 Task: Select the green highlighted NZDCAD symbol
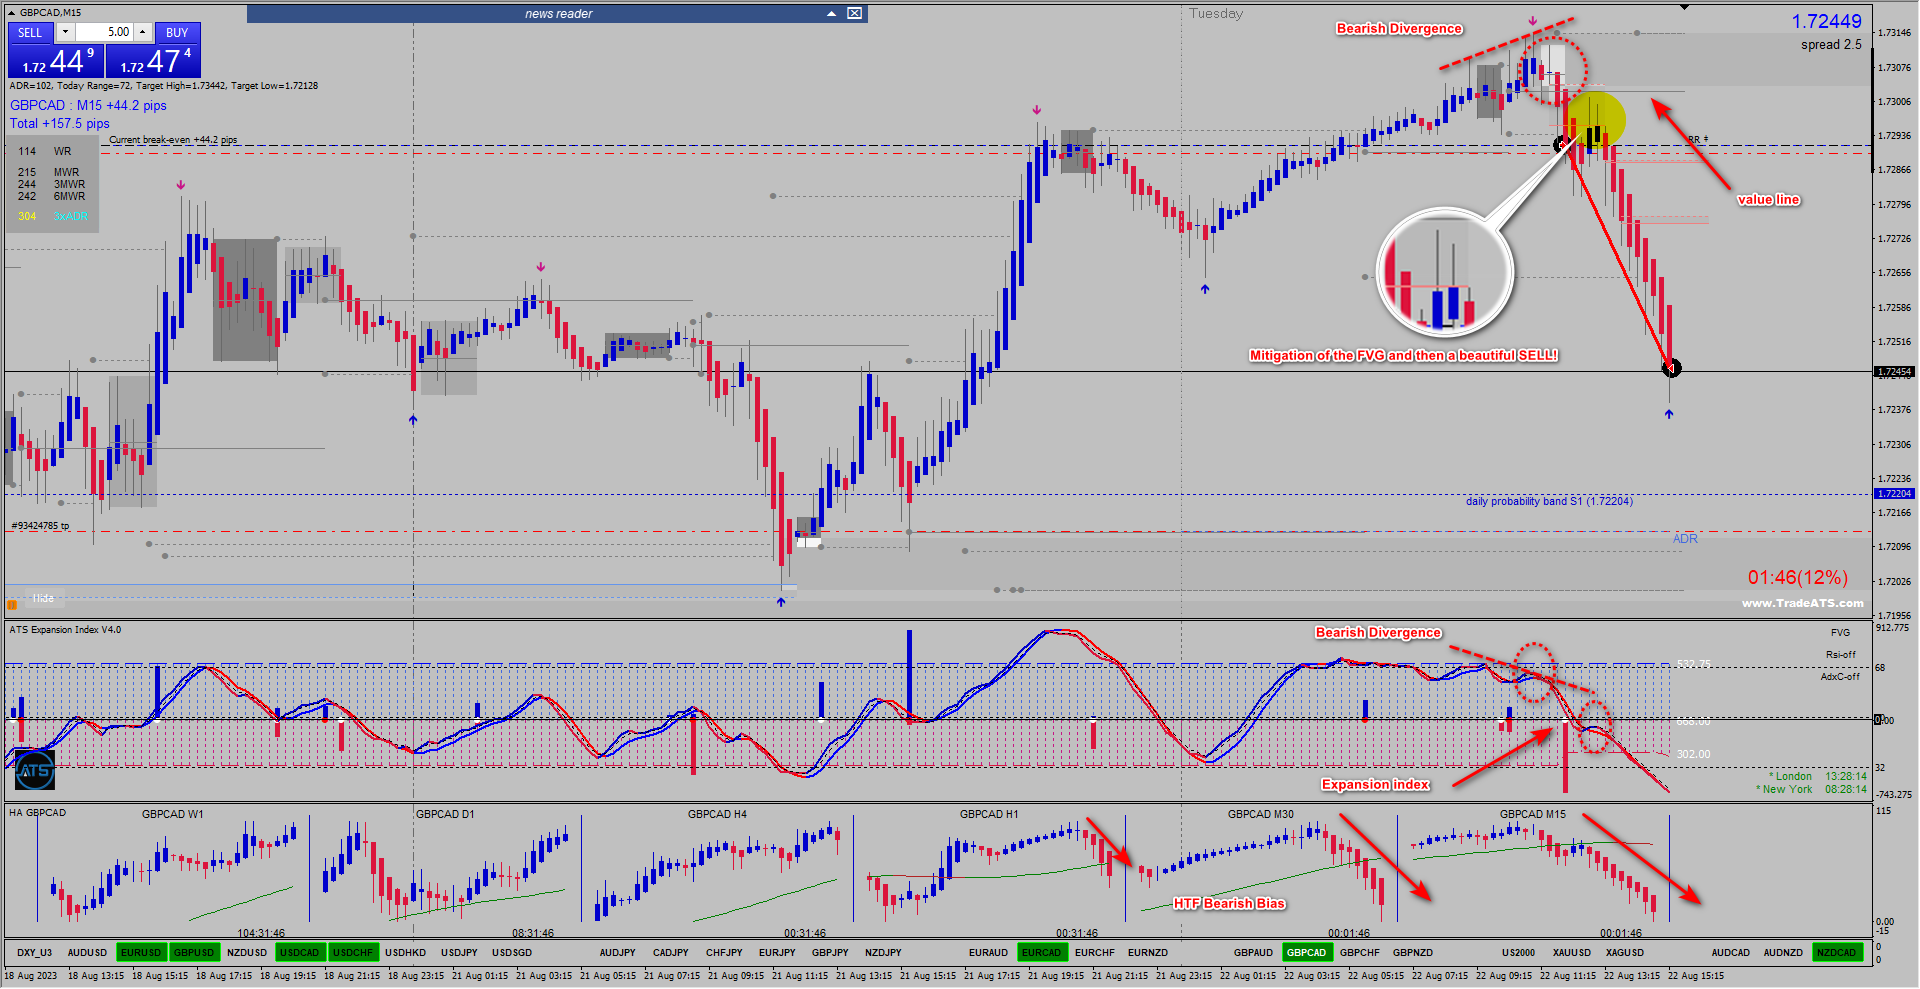(x=1836, y=952)
